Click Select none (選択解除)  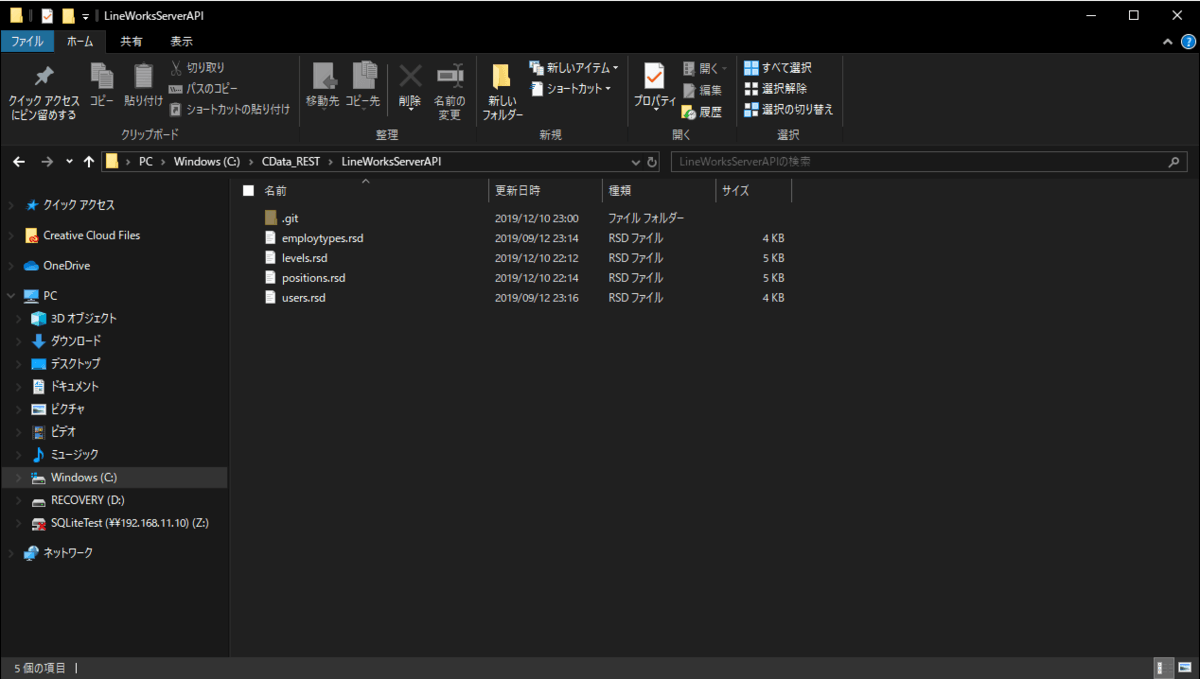[x=776, y=89]
